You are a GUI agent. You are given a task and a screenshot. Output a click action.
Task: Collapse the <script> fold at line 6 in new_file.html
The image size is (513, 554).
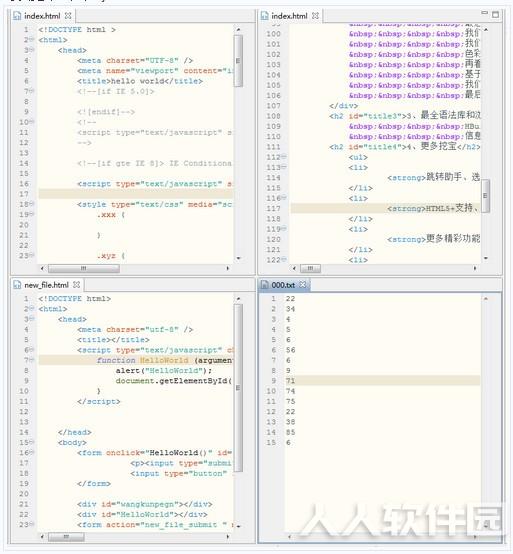[x=32, y=350]
